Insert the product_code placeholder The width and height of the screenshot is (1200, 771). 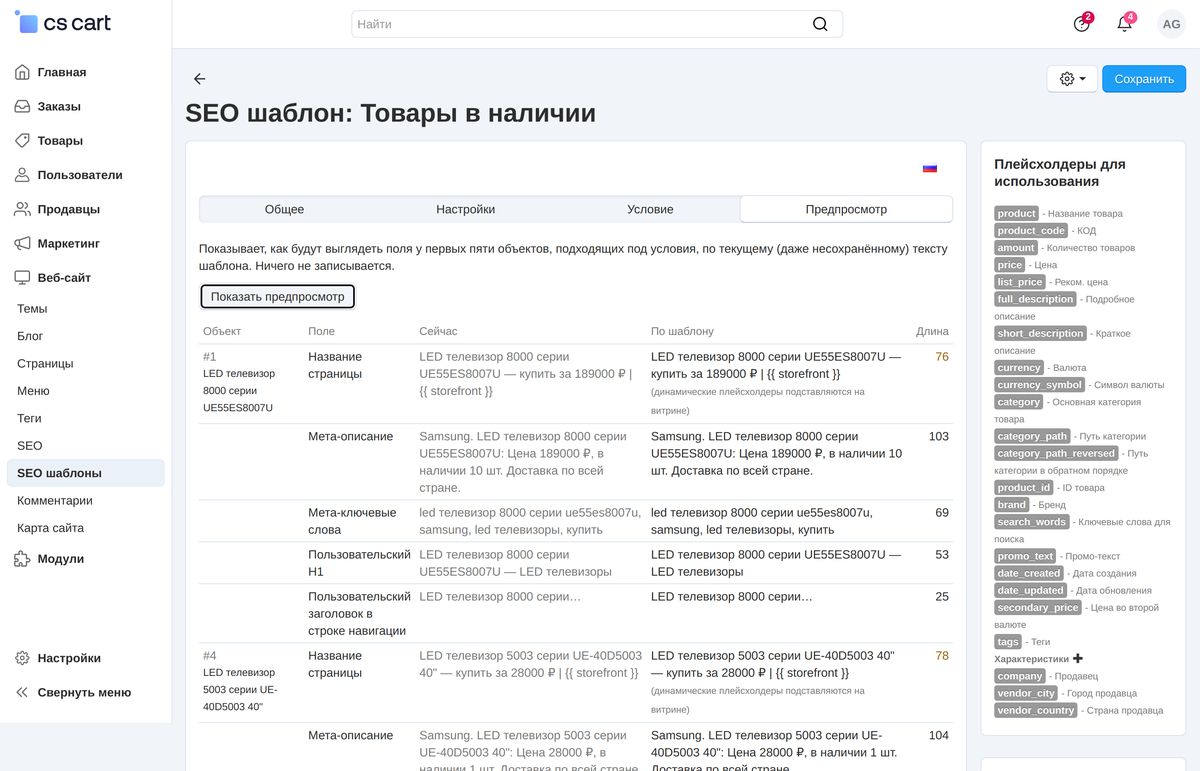[x=1032, y=230]
